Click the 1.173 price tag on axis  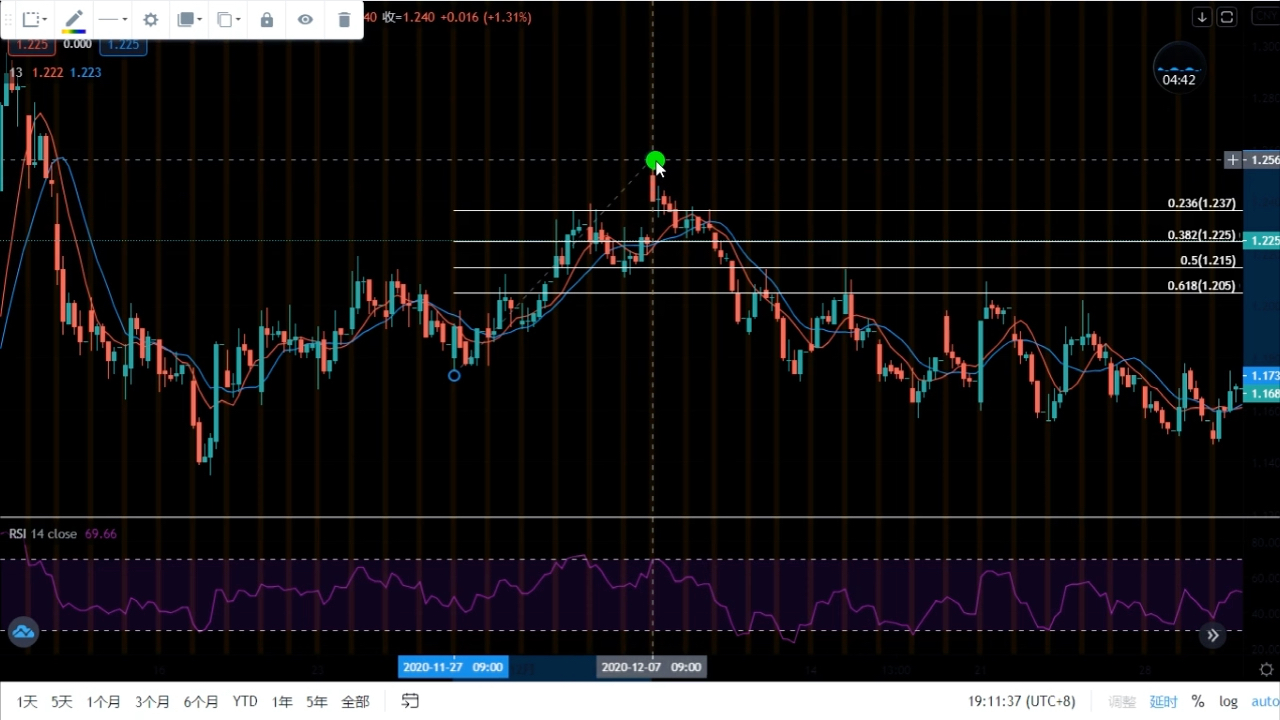1262,376
